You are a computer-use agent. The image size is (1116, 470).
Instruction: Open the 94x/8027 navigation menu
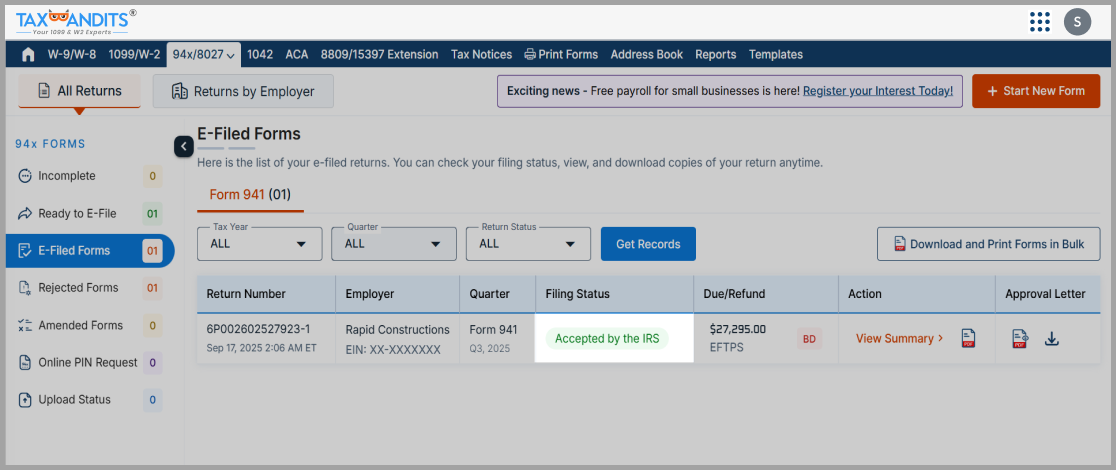(204, 55)
